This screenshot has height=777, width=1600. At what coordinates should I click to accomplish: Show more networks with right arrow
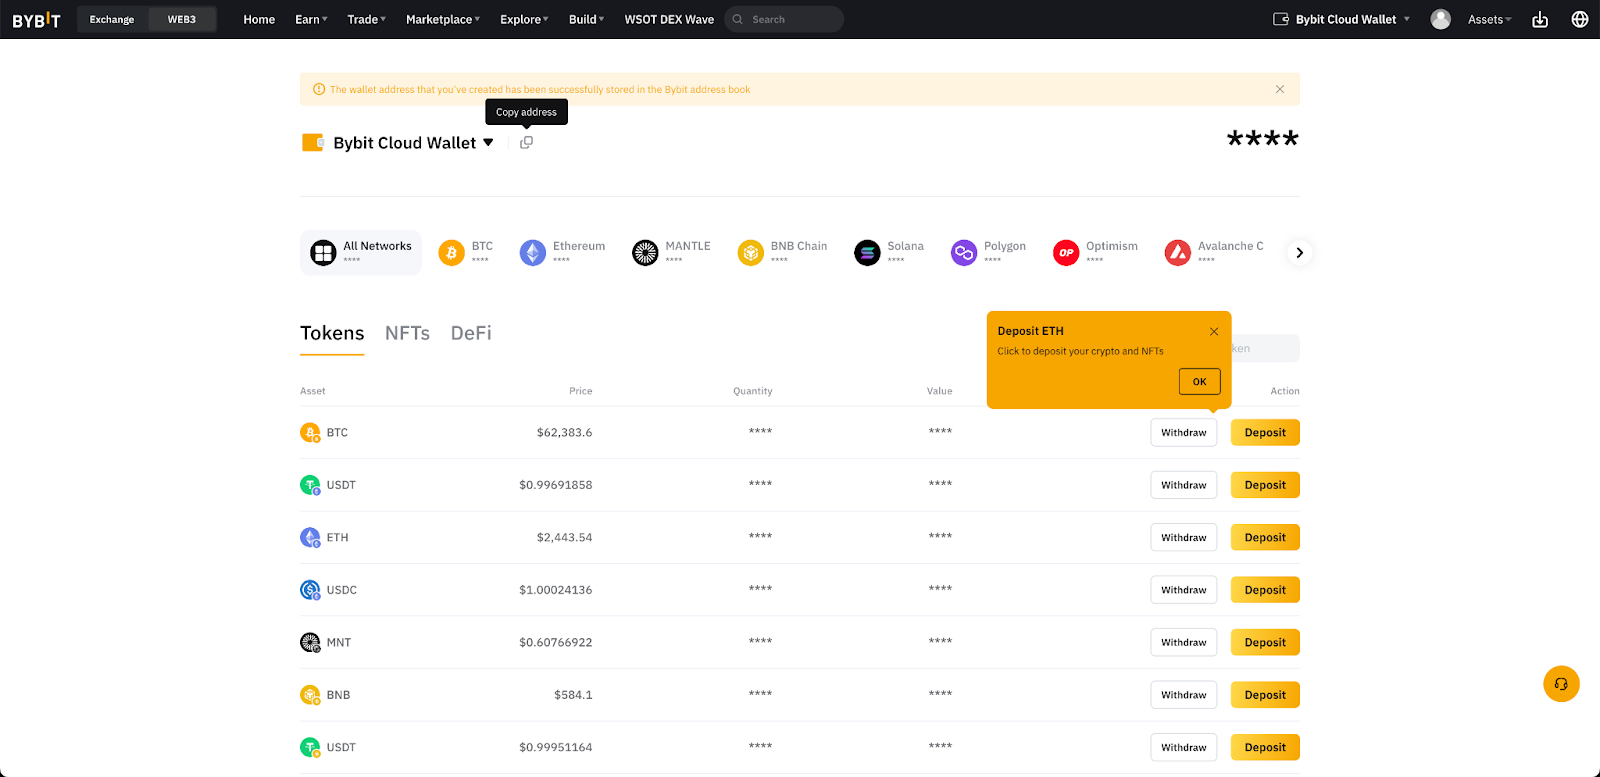tap(1299, 253)
